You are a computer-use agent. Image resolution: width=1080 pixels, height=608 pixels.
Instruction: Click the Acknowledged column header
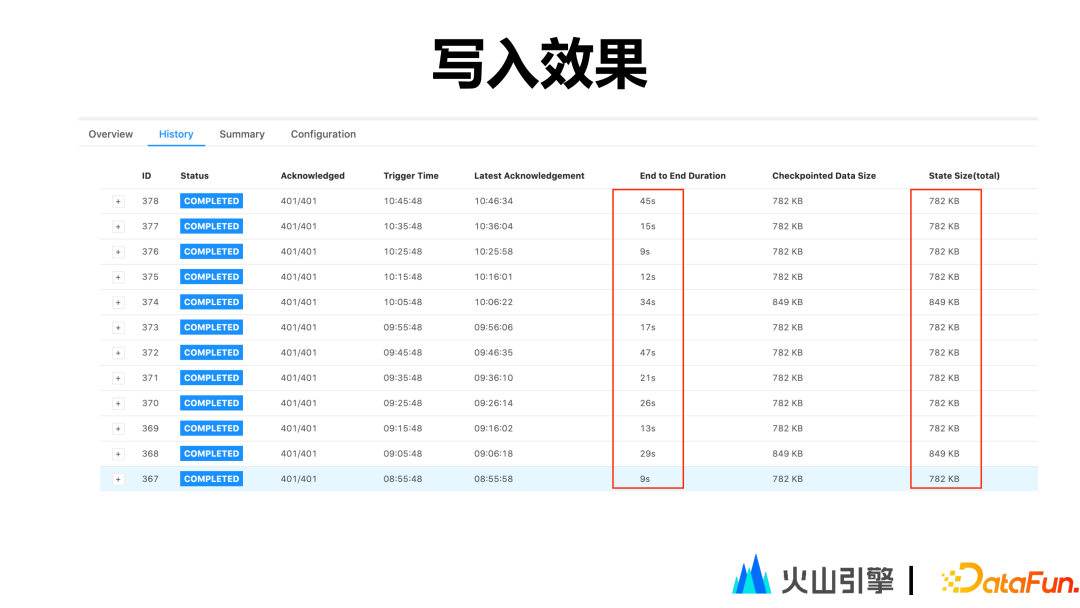[x=313, y=176]
